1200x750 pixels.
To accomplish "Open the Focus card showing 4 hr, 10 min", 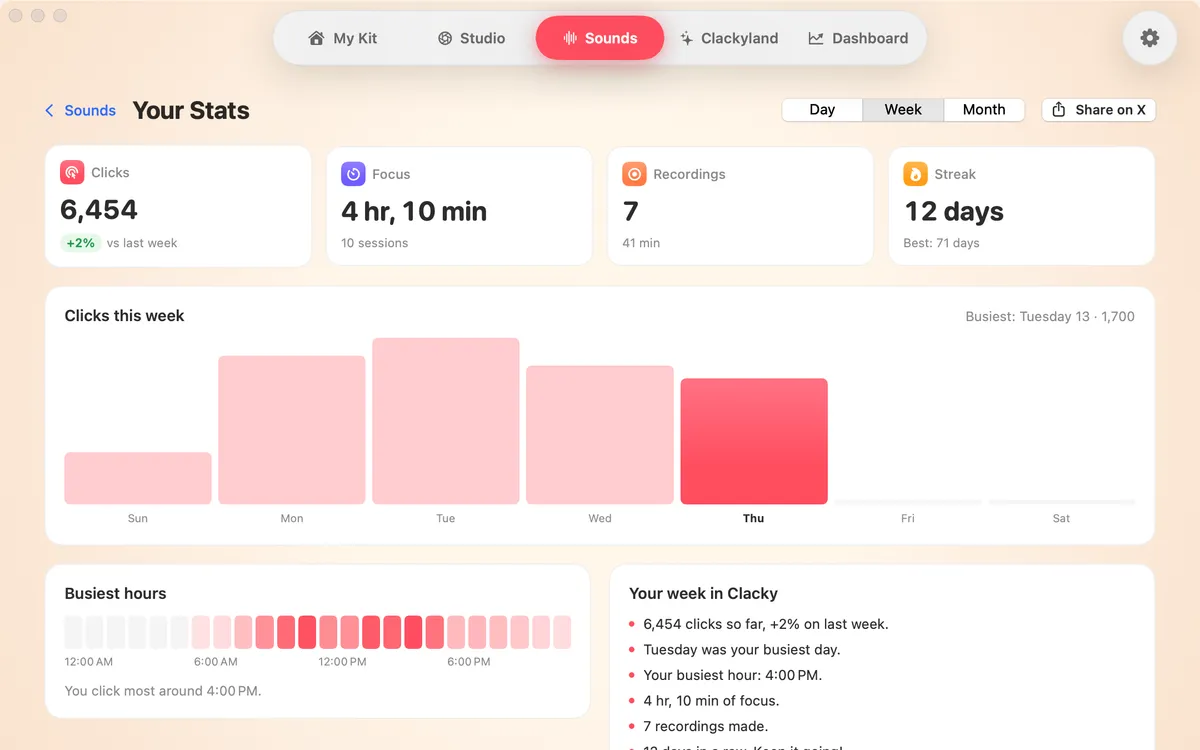I will point(459,206).
